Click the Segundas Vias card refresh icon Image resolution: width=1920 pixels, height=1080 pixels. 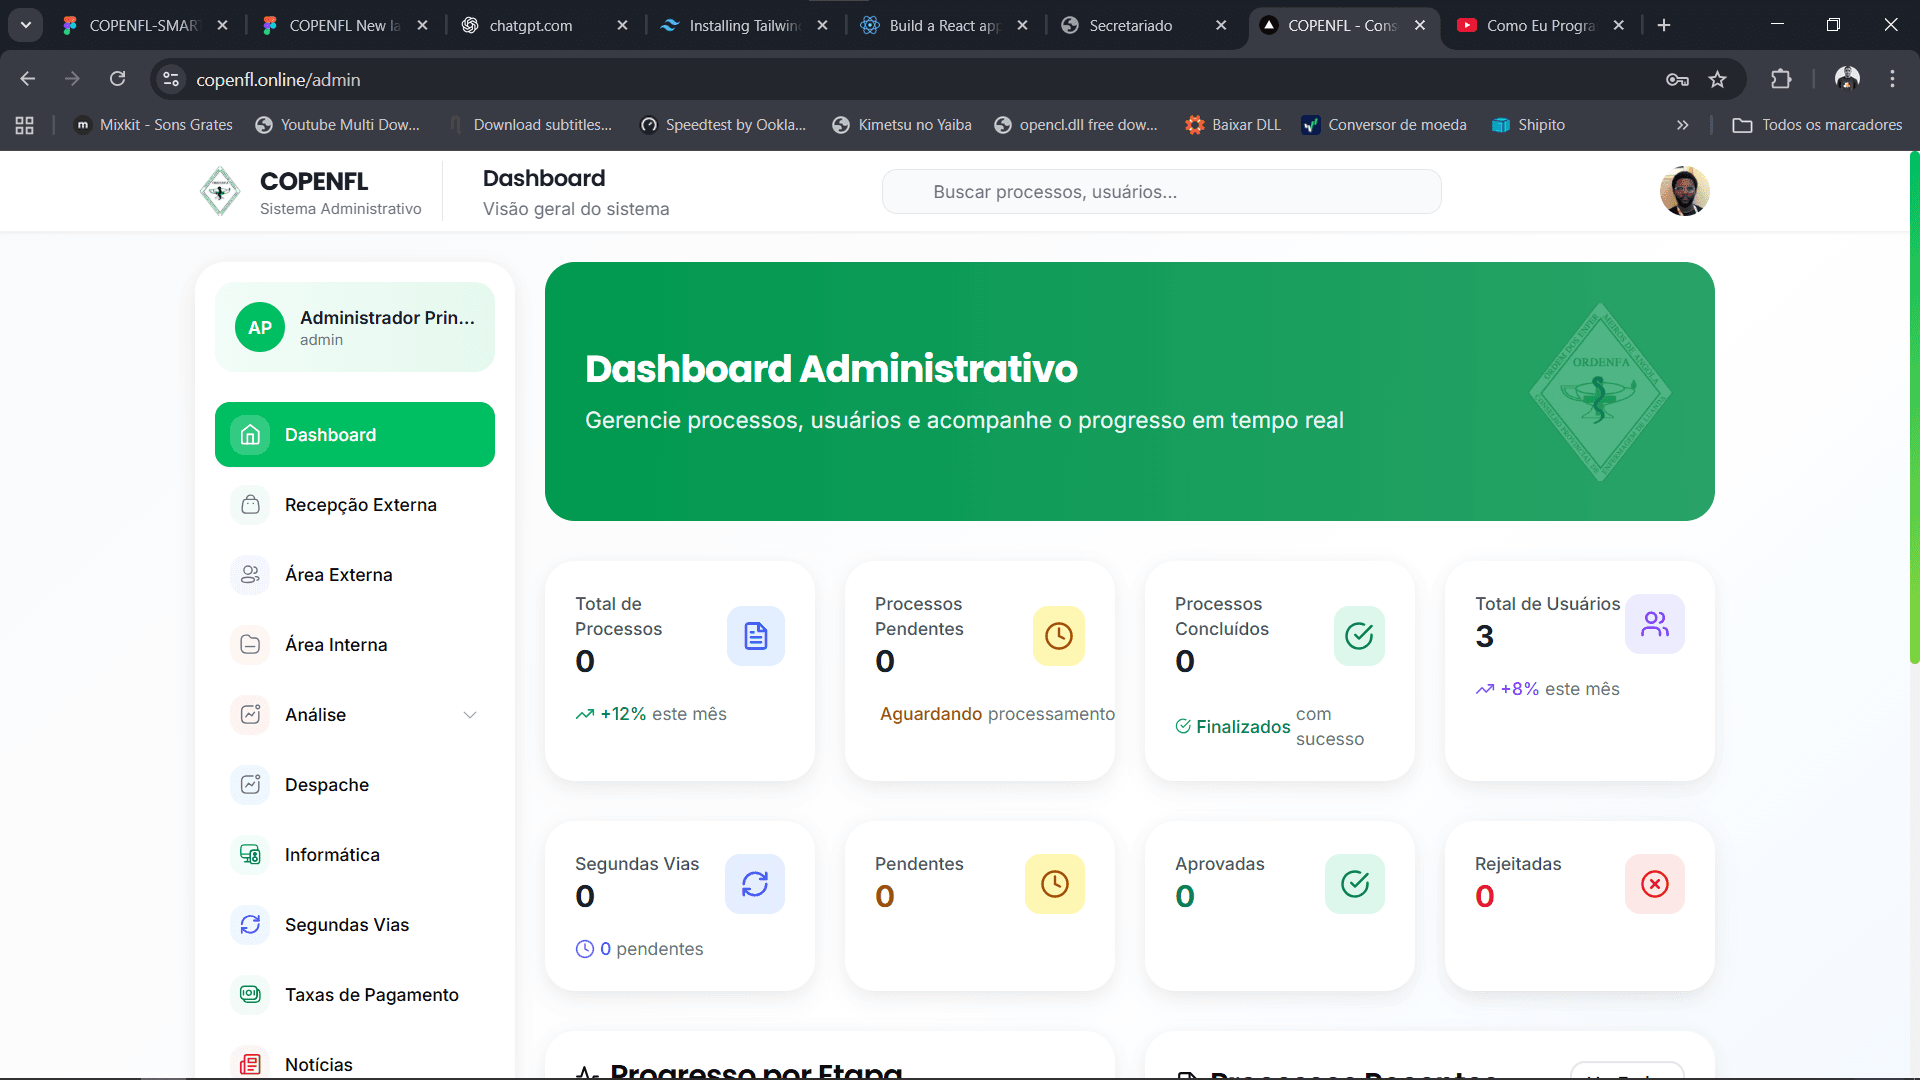(x=755, y=884)
